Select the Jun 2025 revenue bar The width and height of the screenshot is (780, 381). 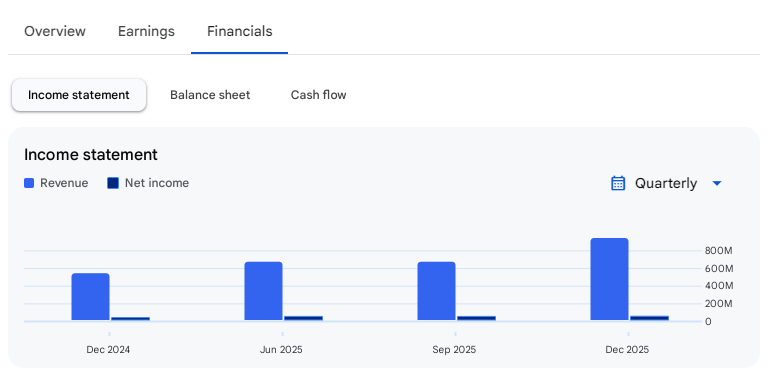(x=263, y=291)
